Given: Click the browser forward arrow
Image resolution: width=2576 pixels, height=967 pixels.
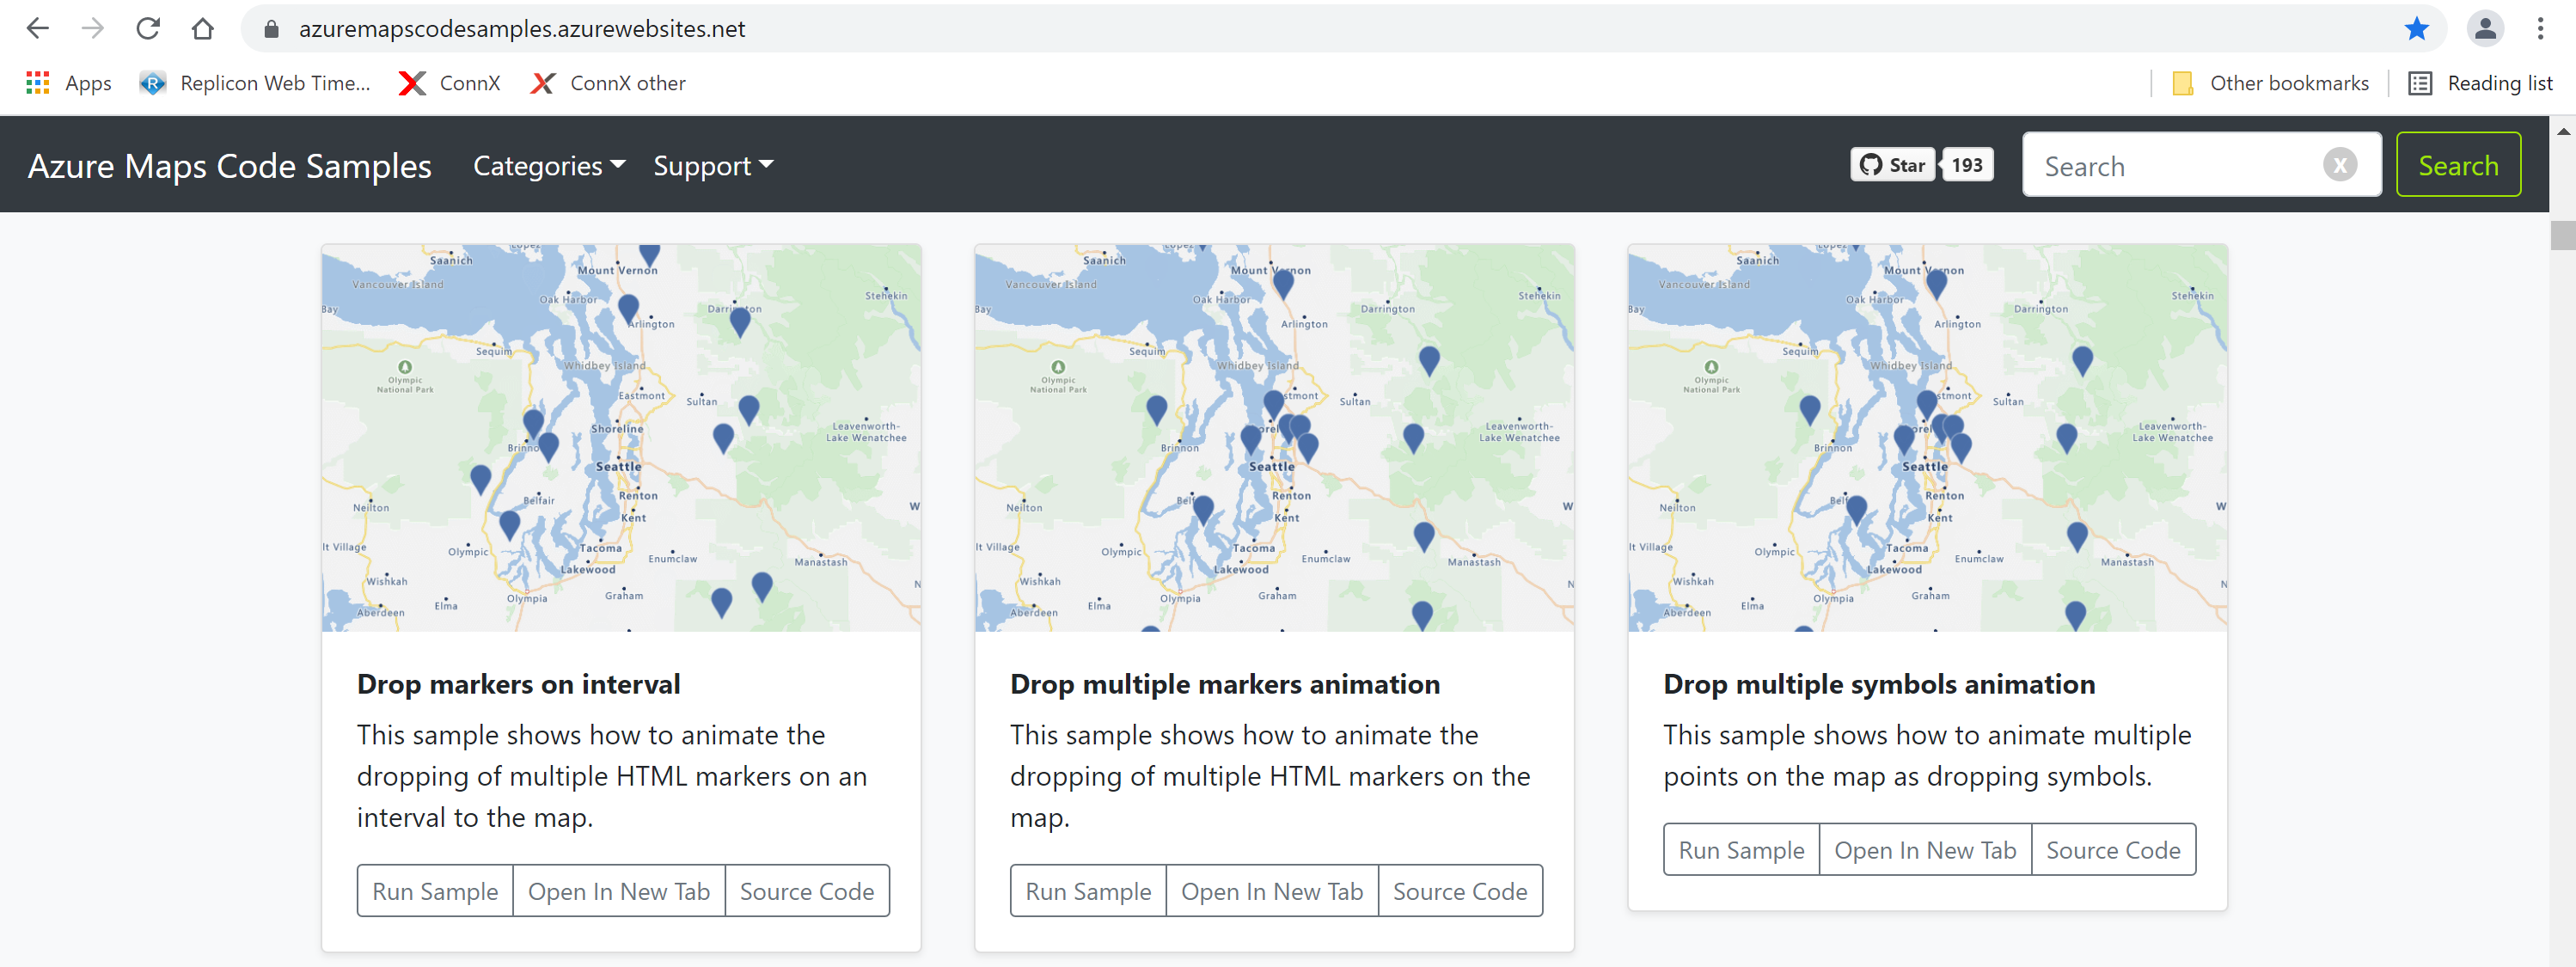Looking at the screenshot, I should click(93, 28).
